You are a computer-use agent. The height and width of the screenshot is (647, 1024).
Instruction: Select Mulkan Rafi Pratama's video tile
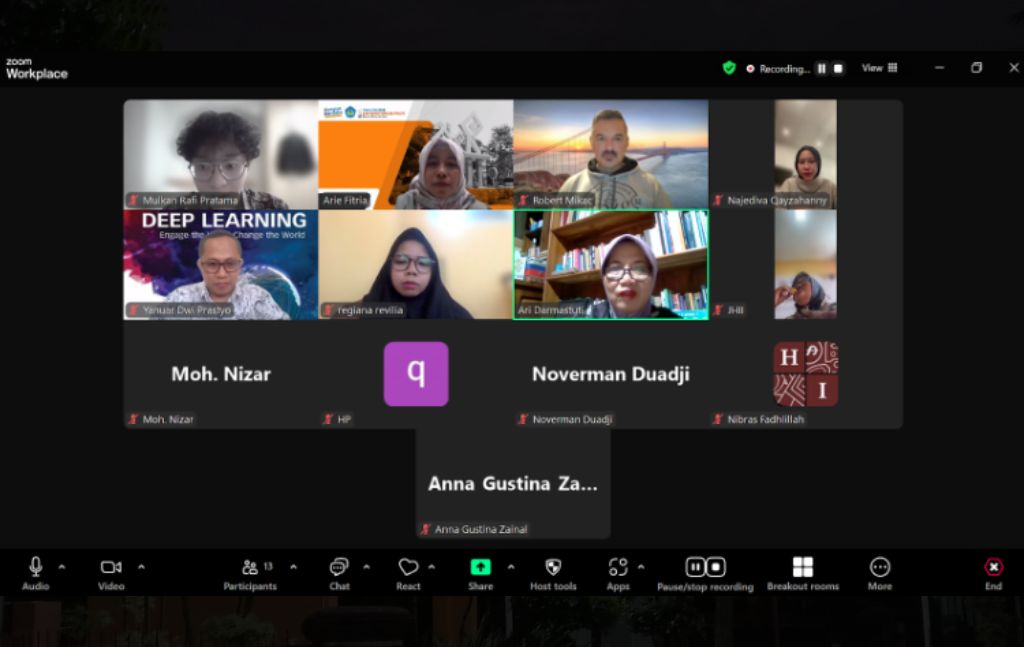pyautogui.click(x=221, y=154)
